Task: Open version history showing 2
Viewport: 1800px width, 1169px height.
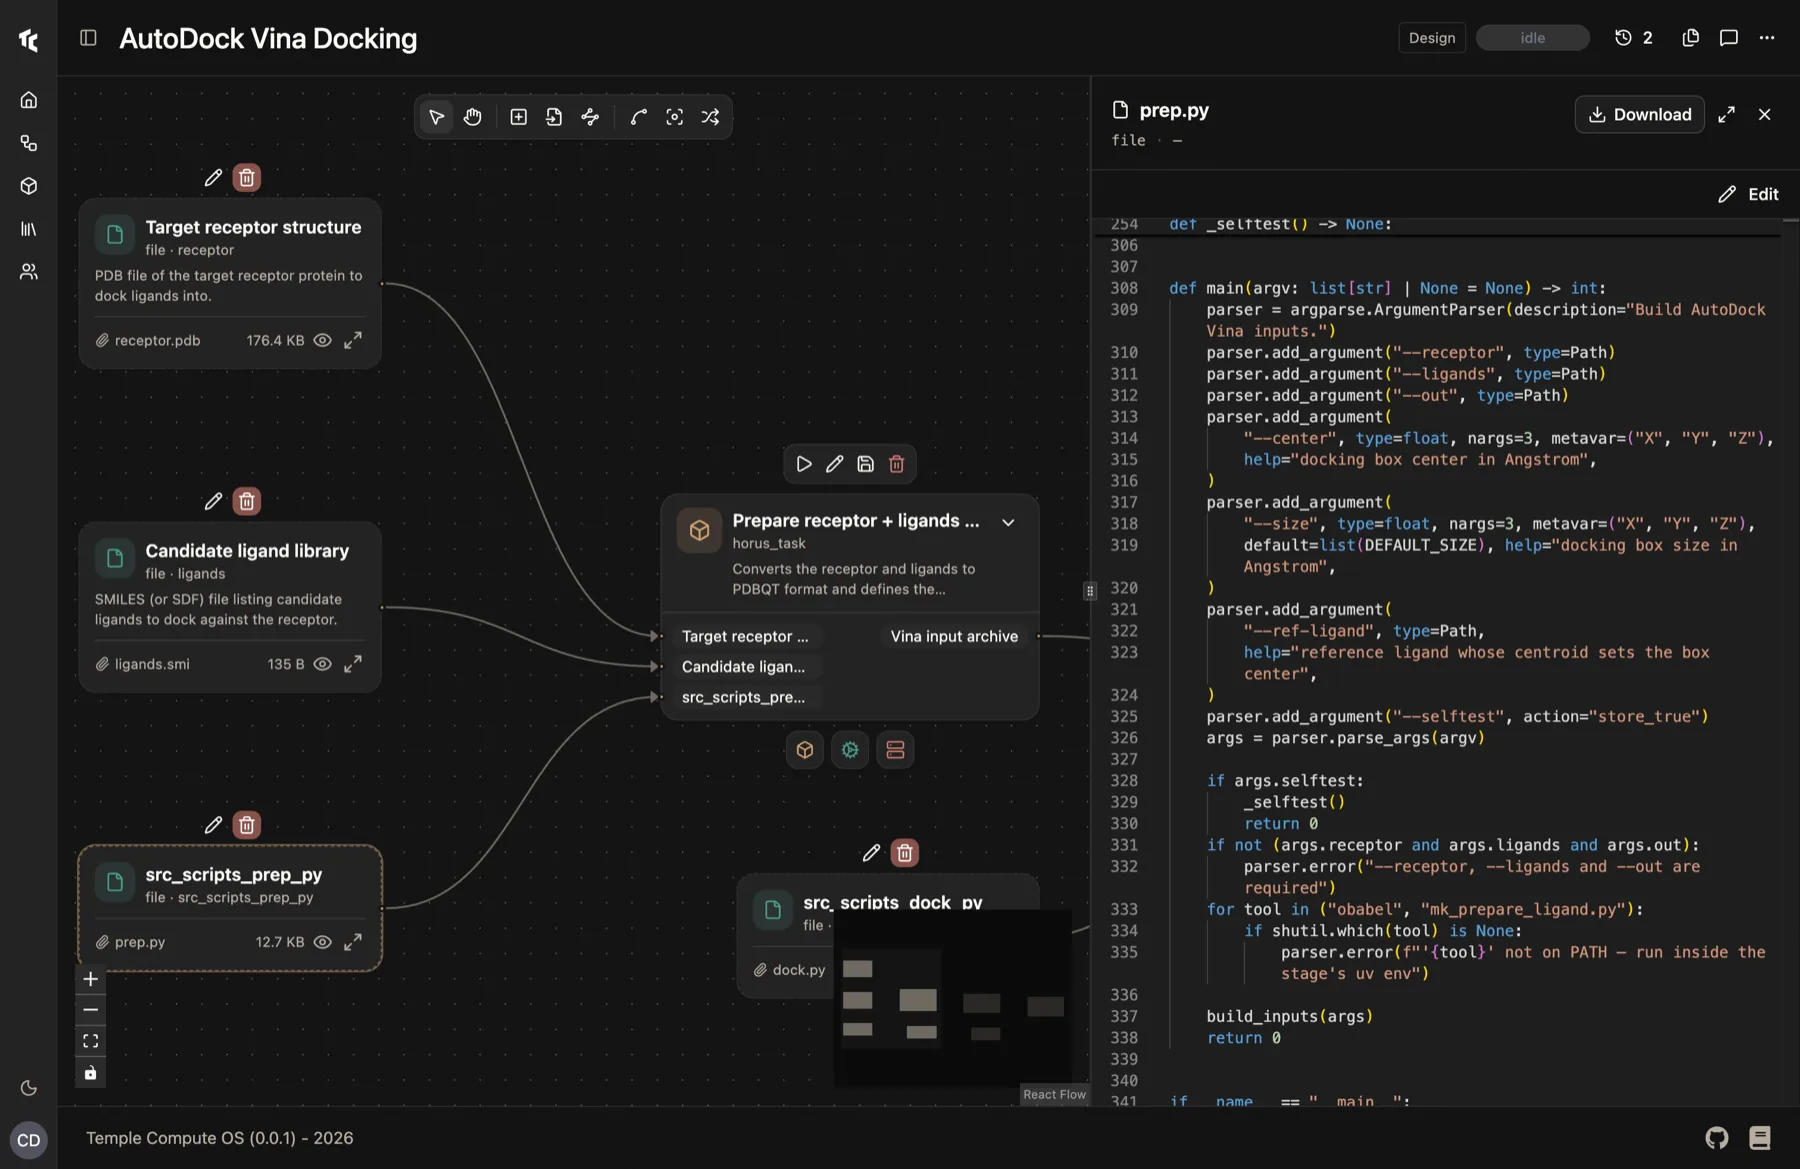Action: click(x=1633, y=38)
